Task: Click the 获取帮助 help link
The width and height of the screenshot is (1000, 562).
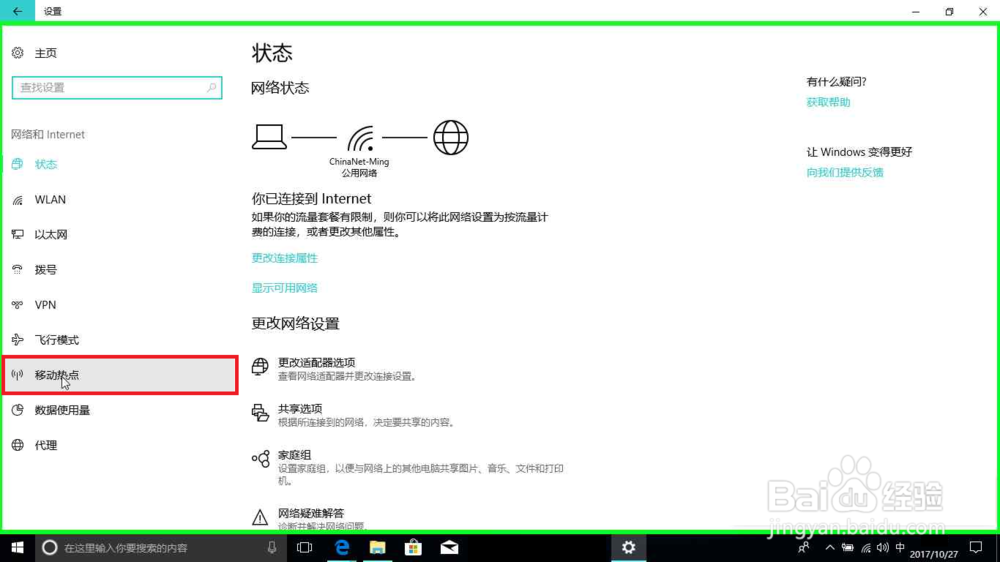Action: pos(828,102)
